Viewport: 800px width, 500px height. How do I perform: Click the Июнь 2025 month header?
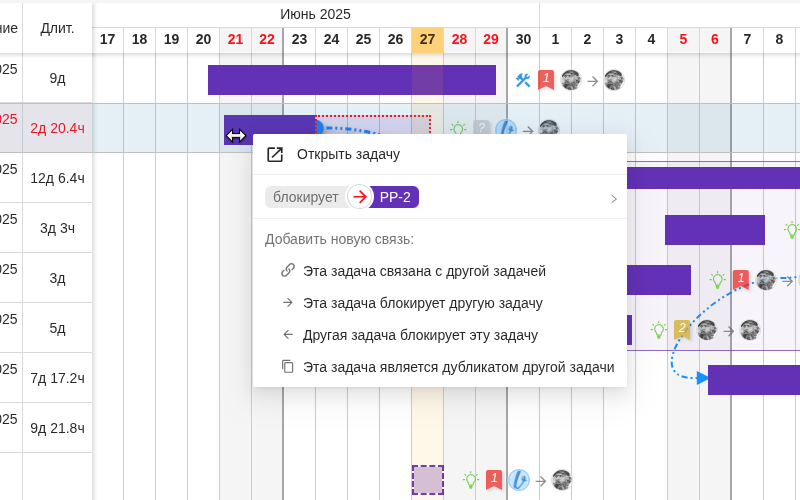(x=315, y=14)
